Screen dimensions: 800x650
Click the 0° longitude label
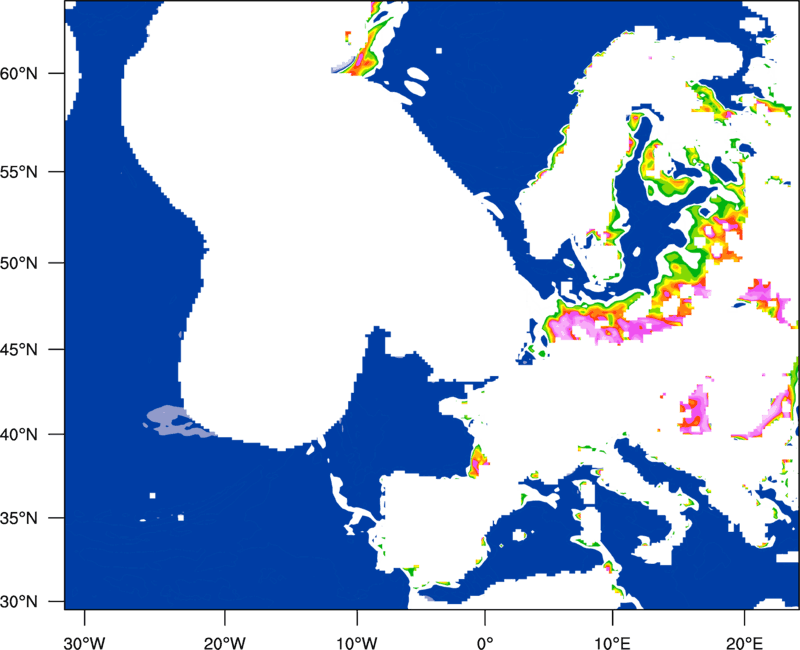(485, 642)
